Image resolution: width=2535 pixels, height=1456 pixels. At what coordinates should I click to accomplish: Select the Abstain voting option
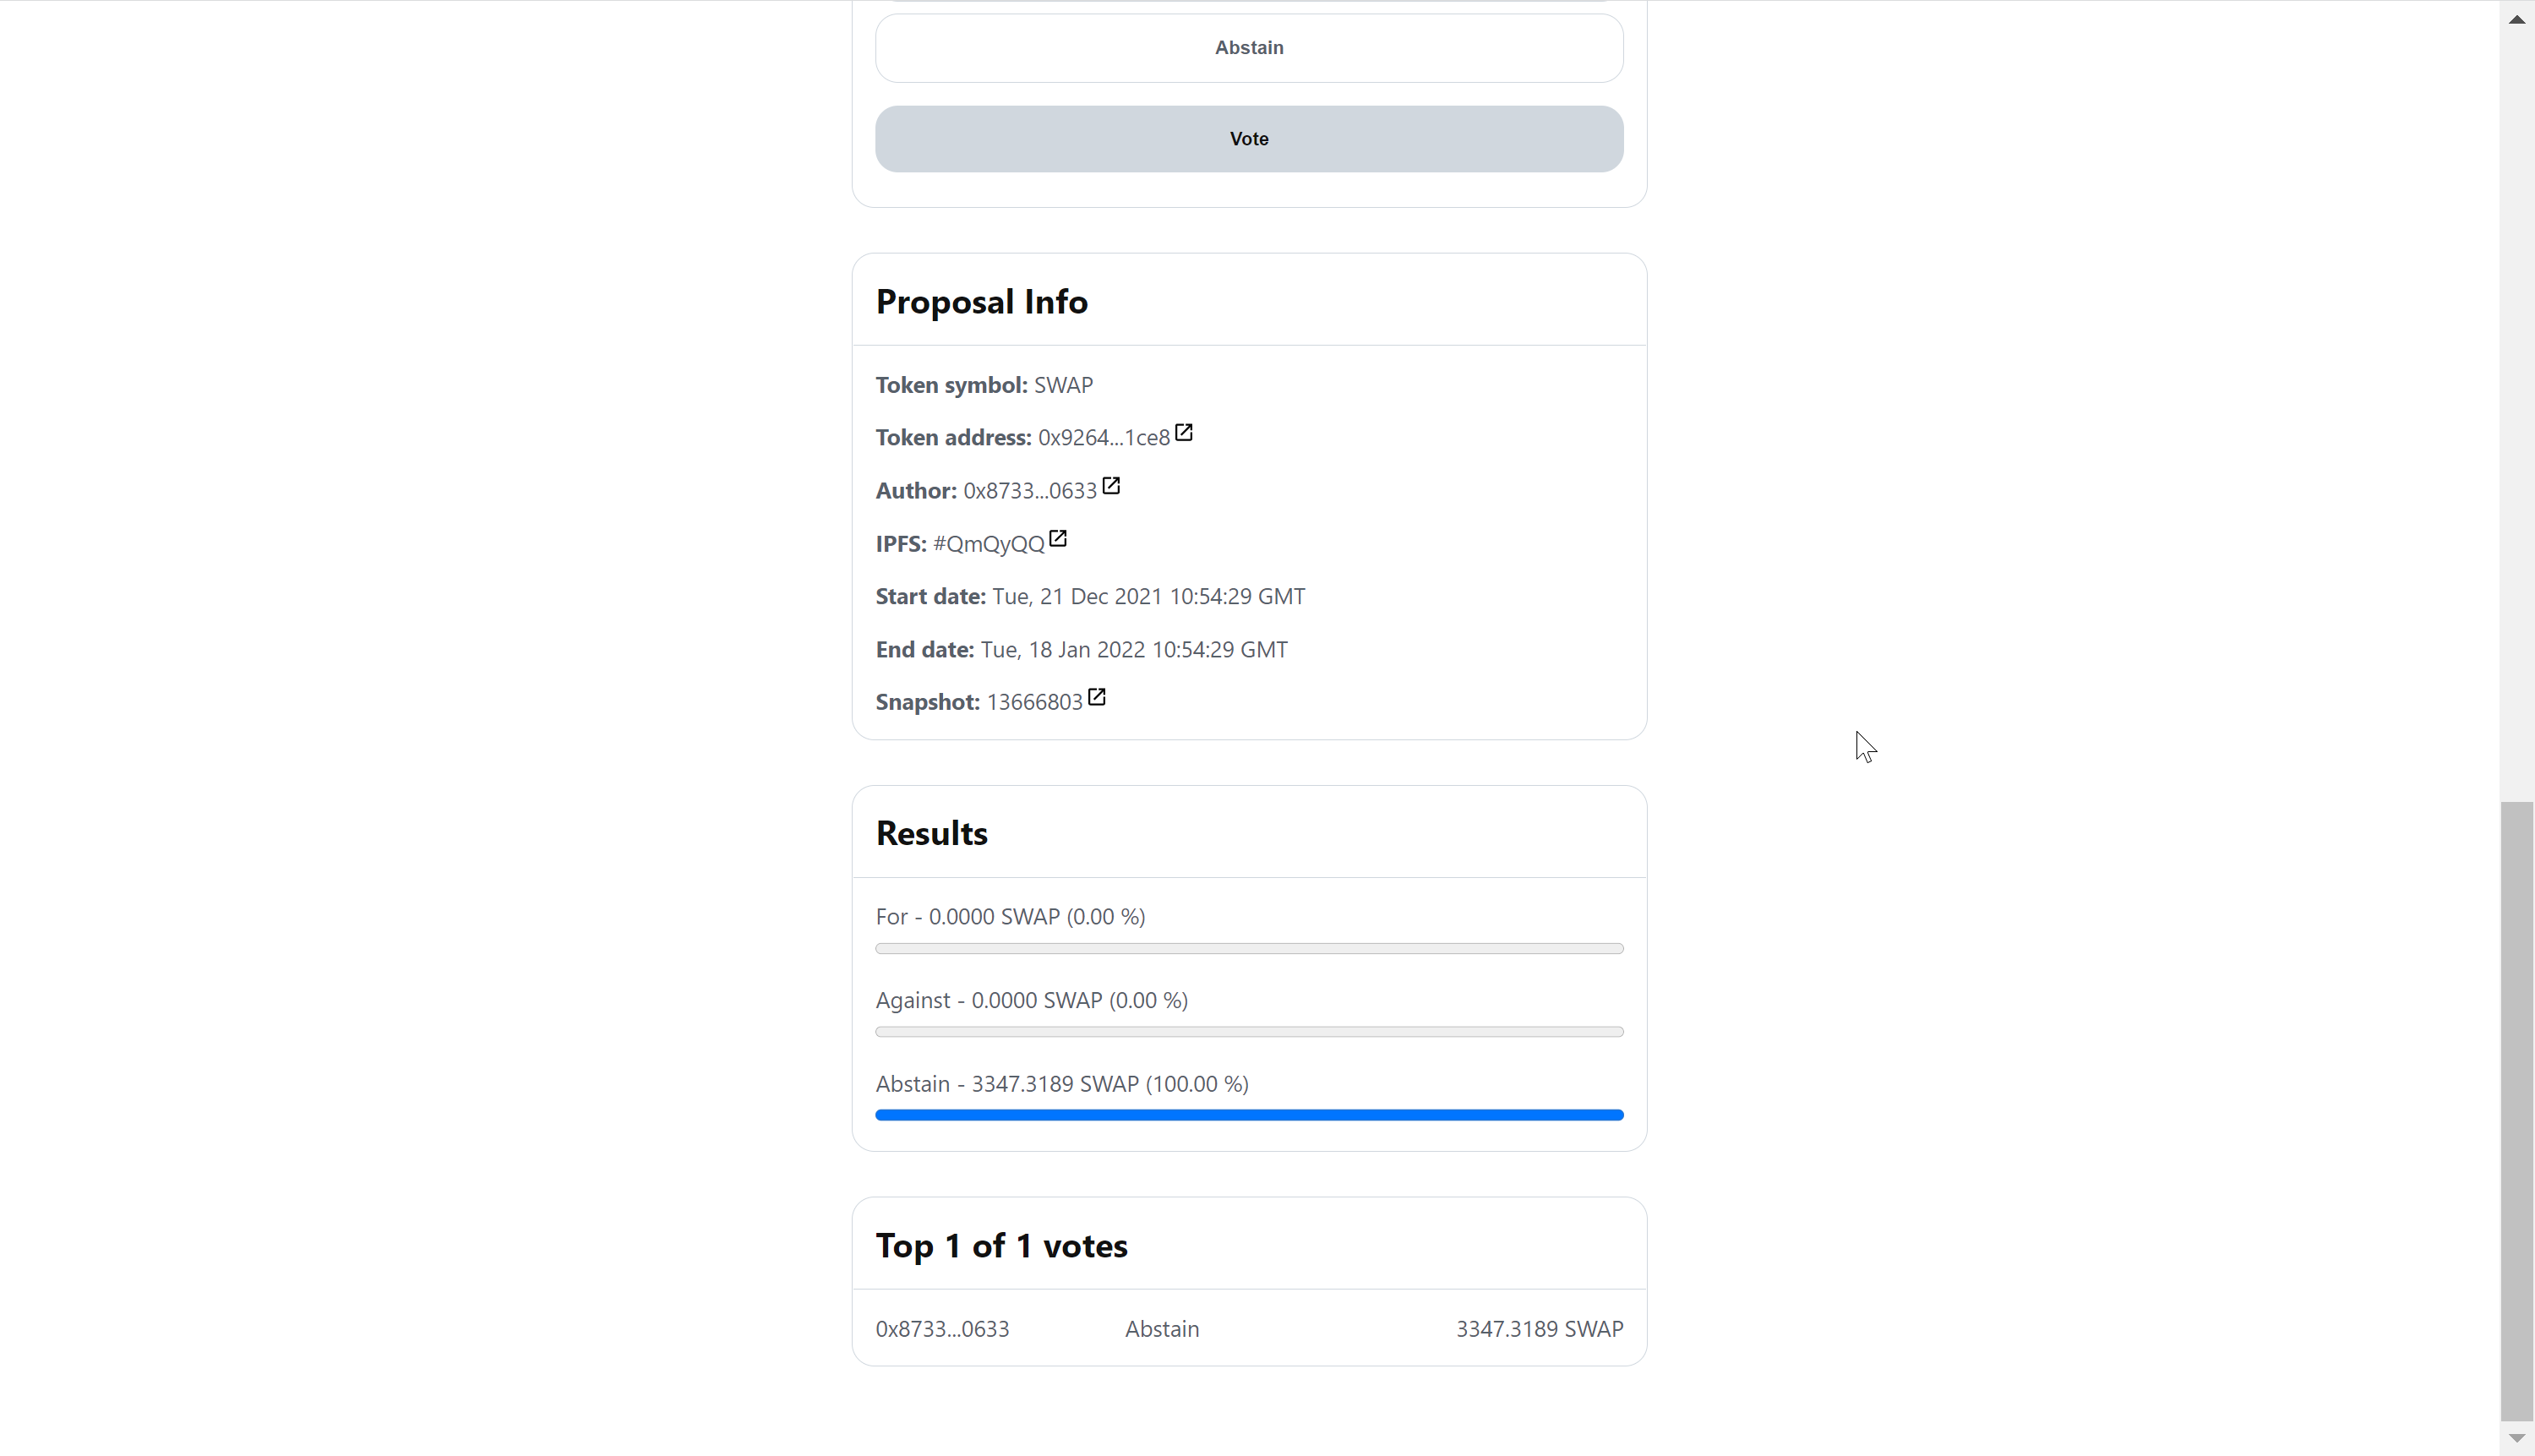[x=1249, y=48]
